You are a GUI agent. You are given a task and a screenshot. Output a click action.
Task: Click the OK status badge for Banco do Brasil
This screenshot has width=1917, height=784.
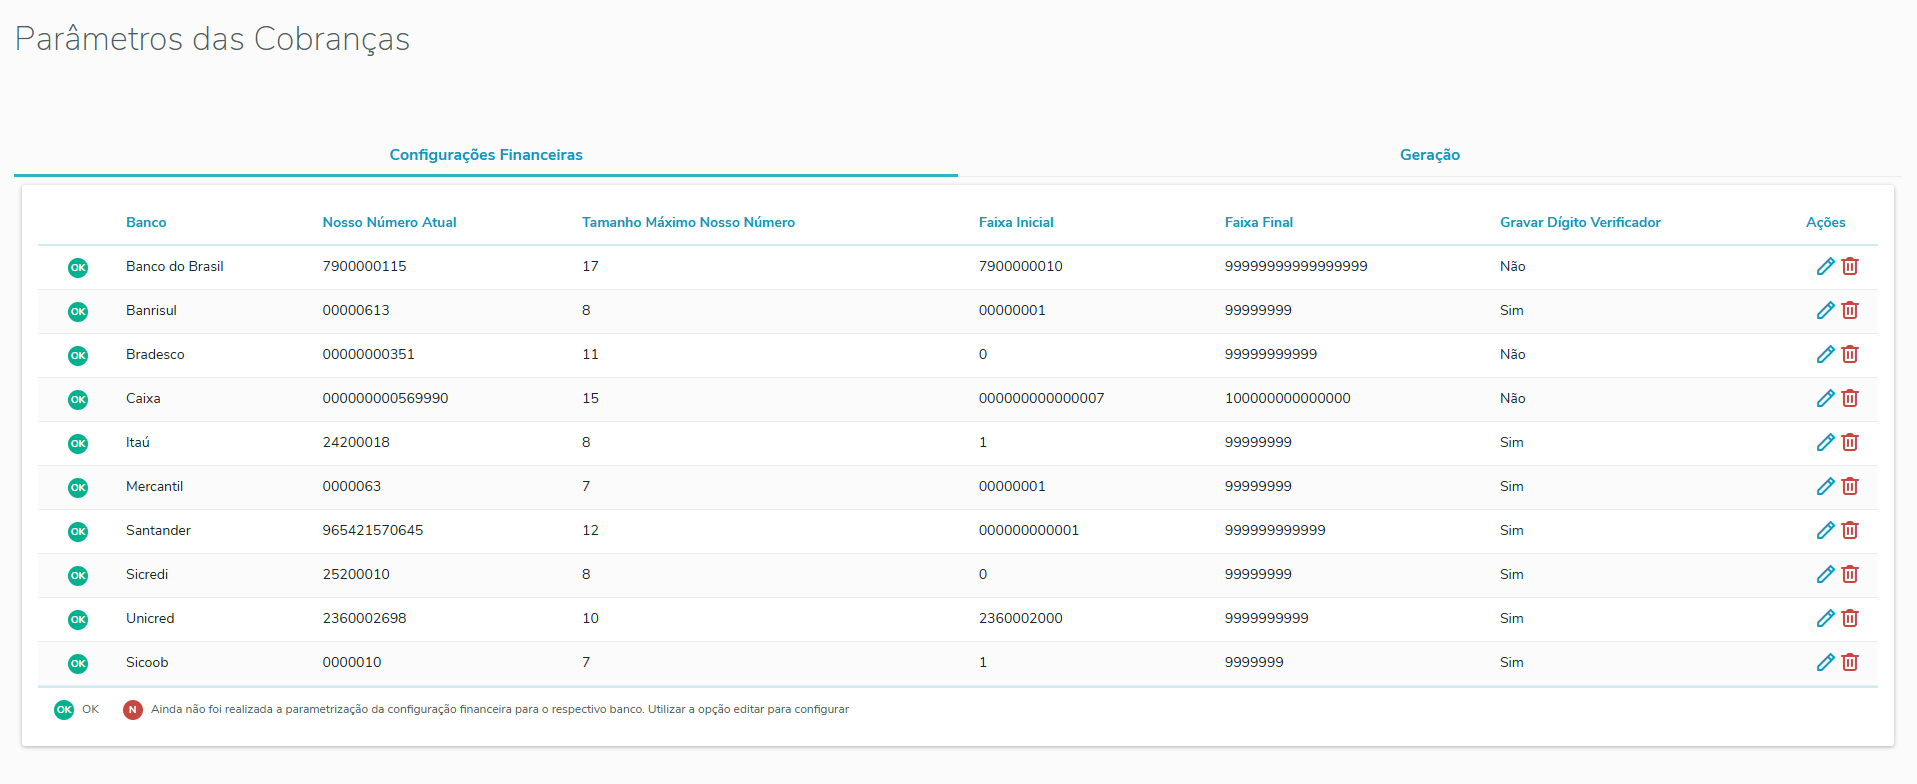[x=78, y=267]
